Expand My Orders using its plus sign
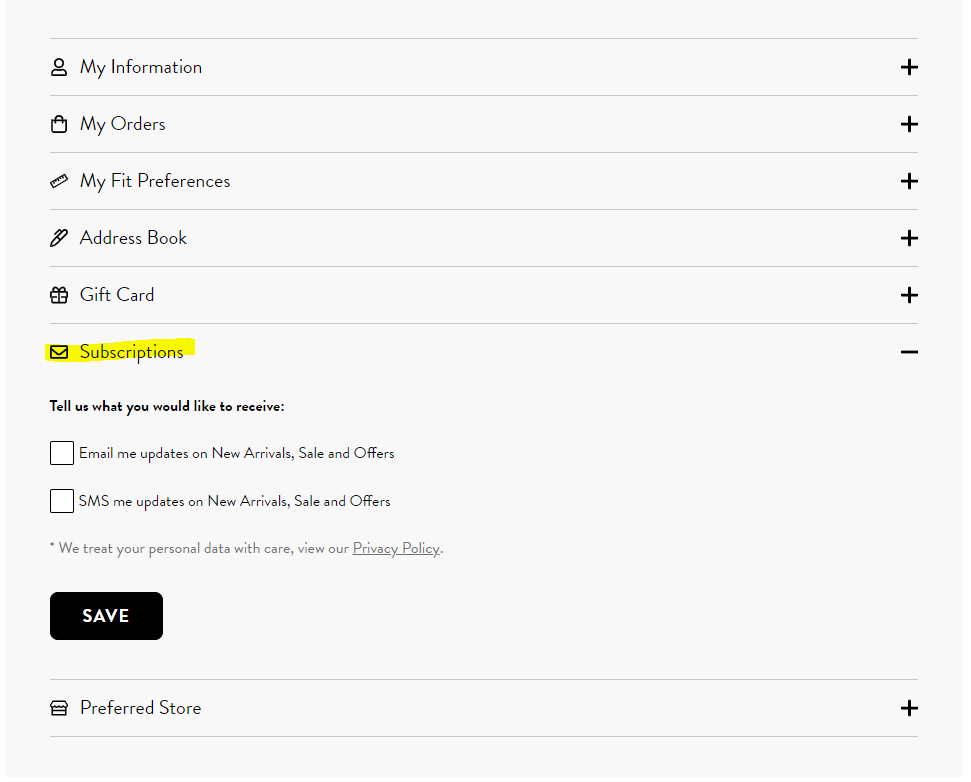Image resolution: width=971 pixels, height=782 pixels. (x=908, y=125)
